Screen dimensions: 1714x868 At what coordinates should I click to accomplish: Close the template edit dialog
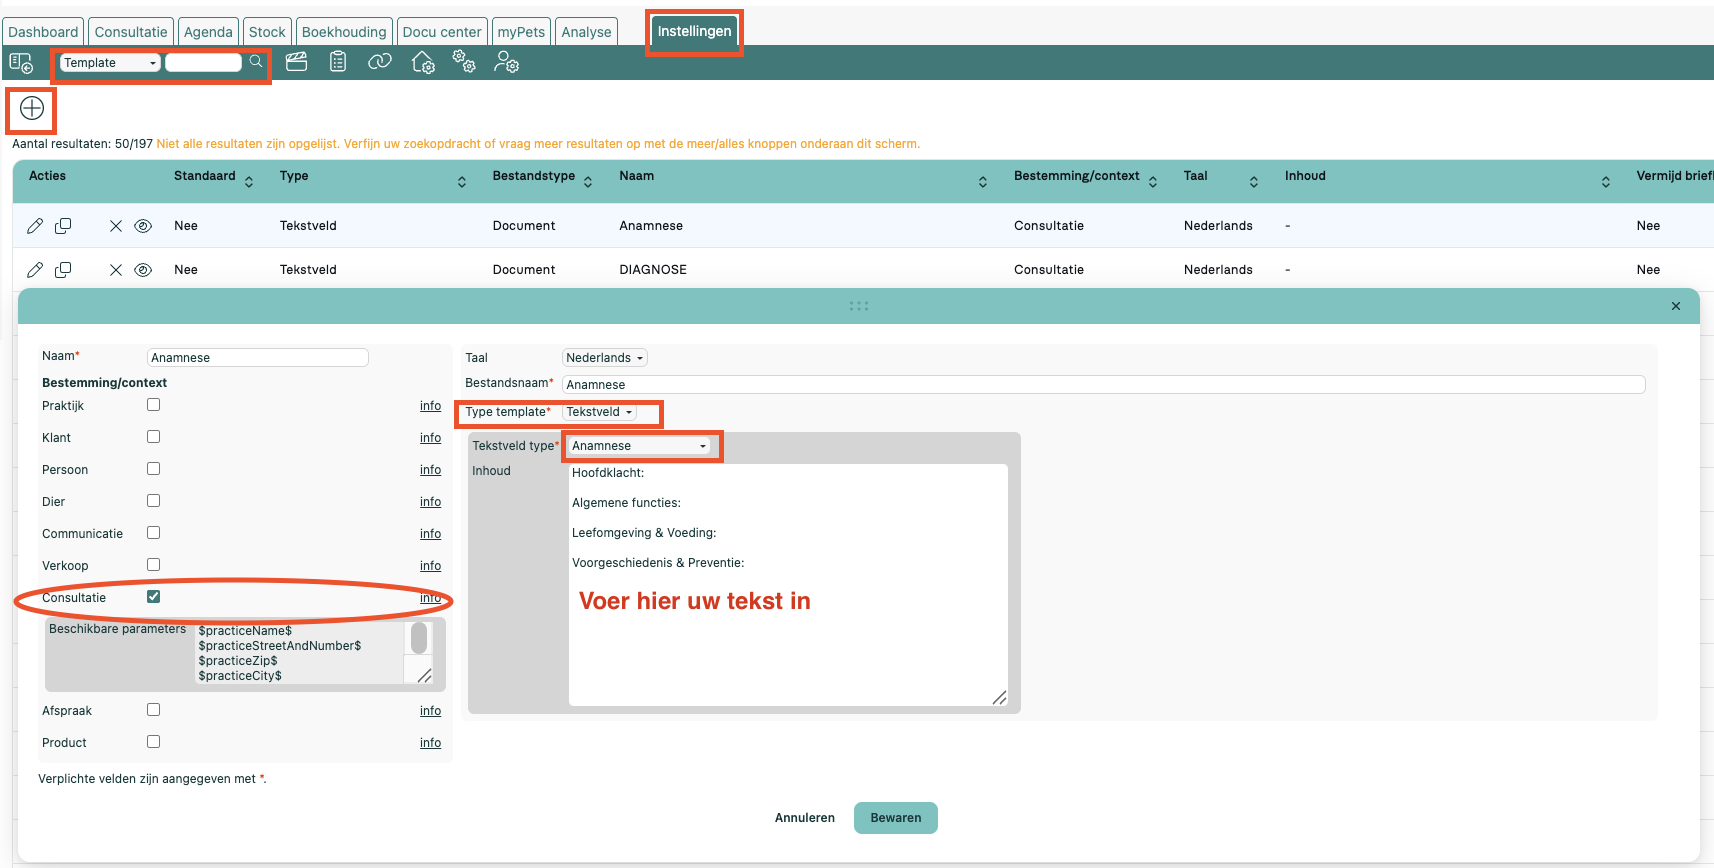point(1676,306)
